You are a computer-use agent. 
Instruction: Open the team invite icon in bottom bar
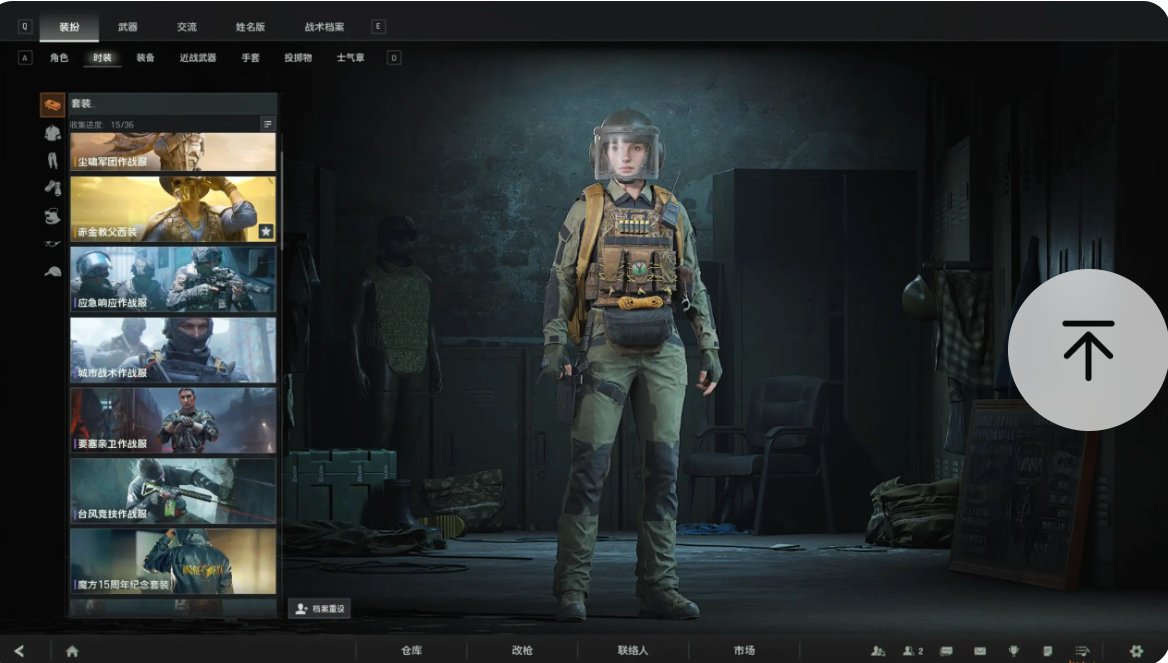(x=878, y=651)
